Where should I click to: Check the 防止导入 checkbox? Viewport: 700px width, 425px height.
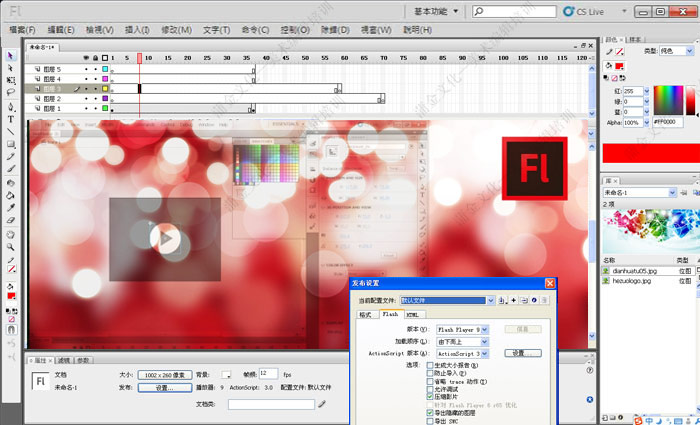pos(430,373)
